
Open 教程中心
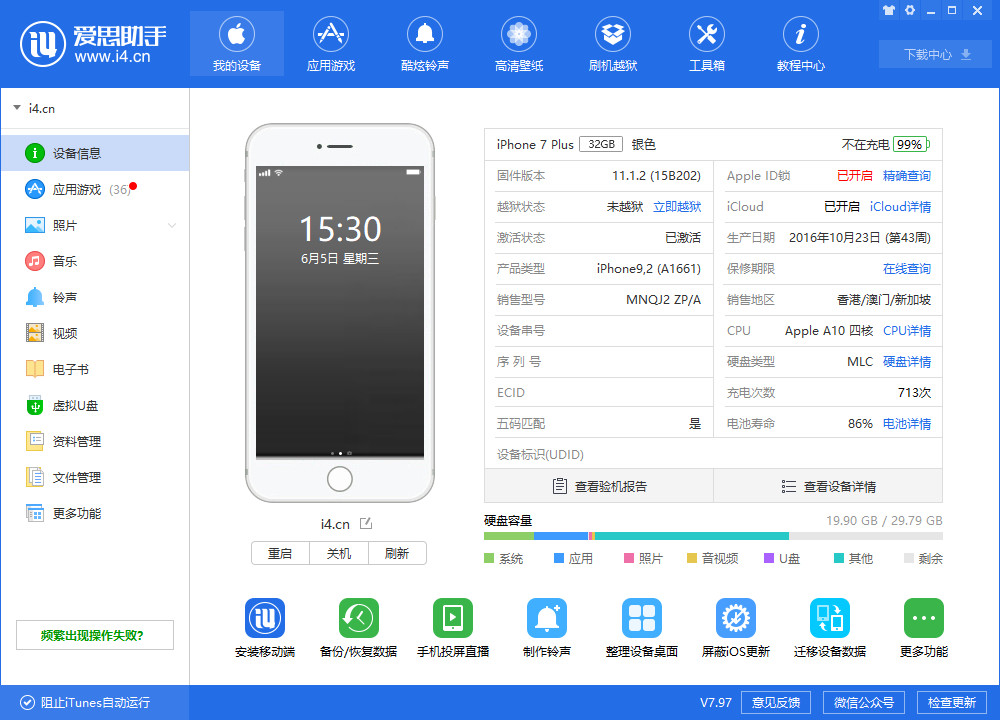click(800, 43)
